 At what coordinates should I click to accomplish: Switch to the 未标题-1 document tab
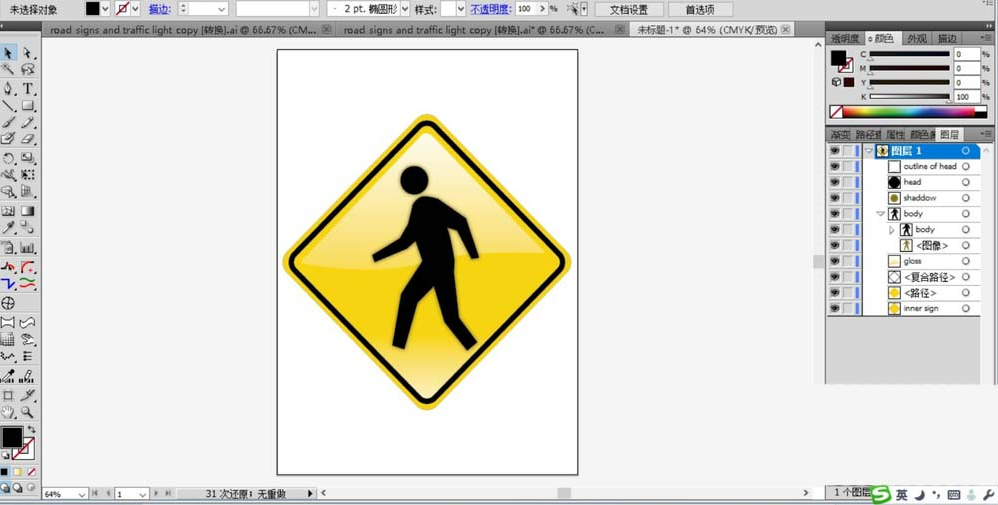coord(705,29)
